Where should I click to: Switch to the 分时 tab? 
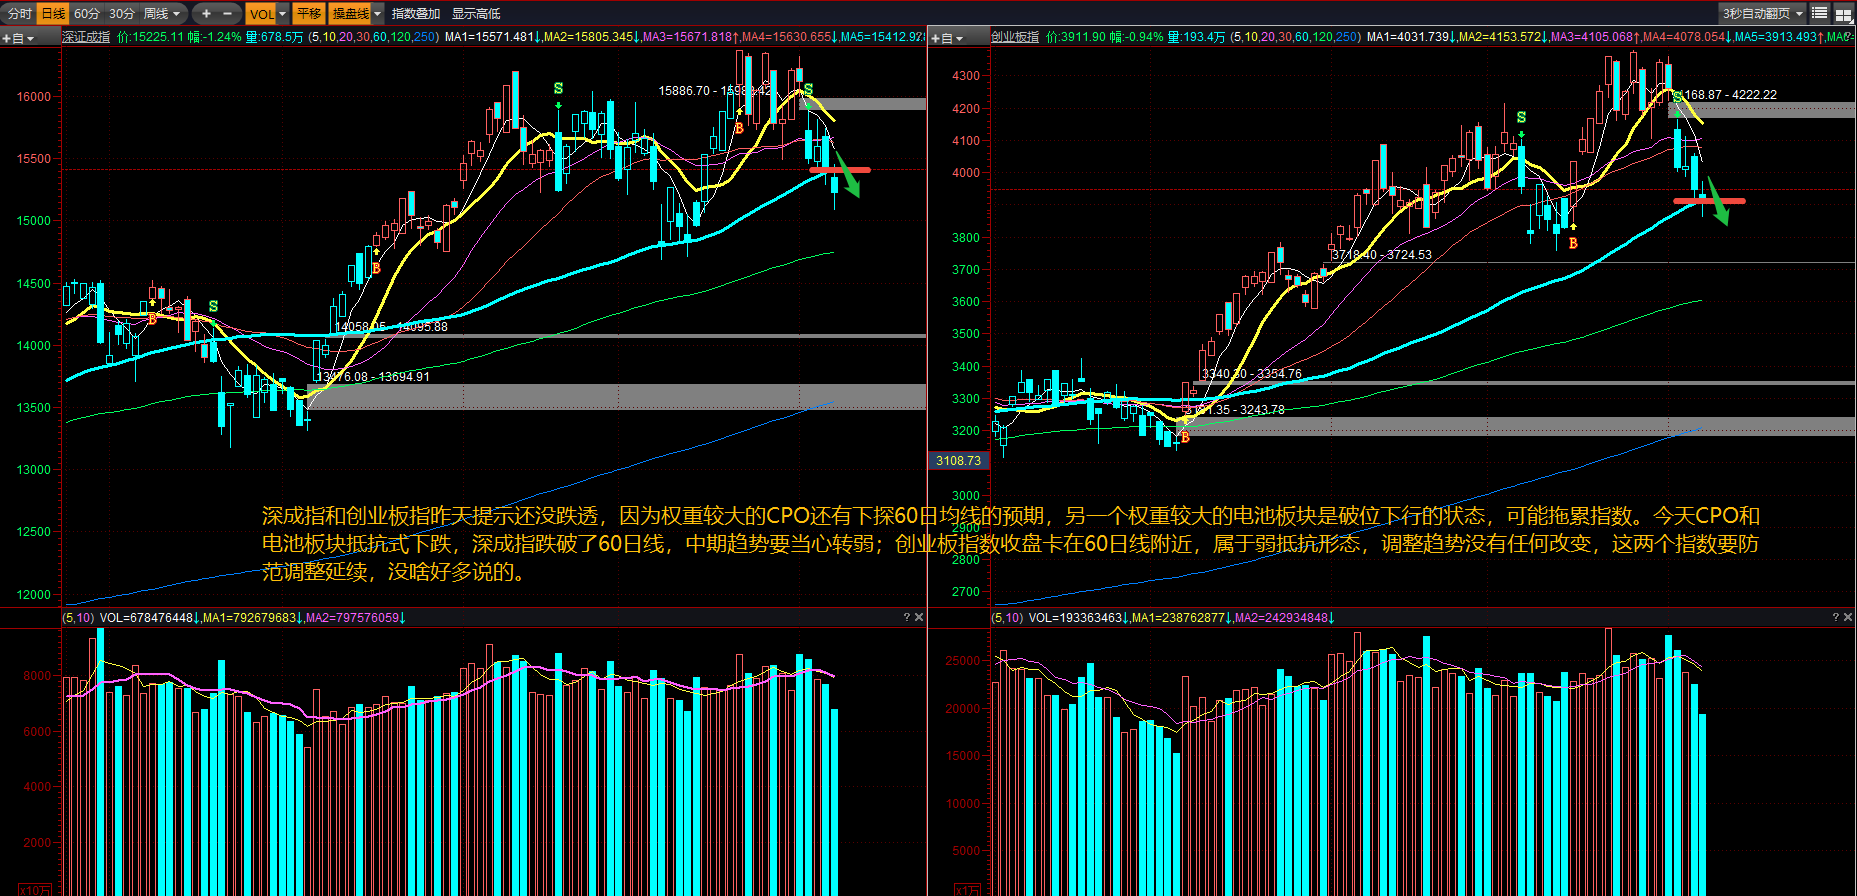(19, 13)
